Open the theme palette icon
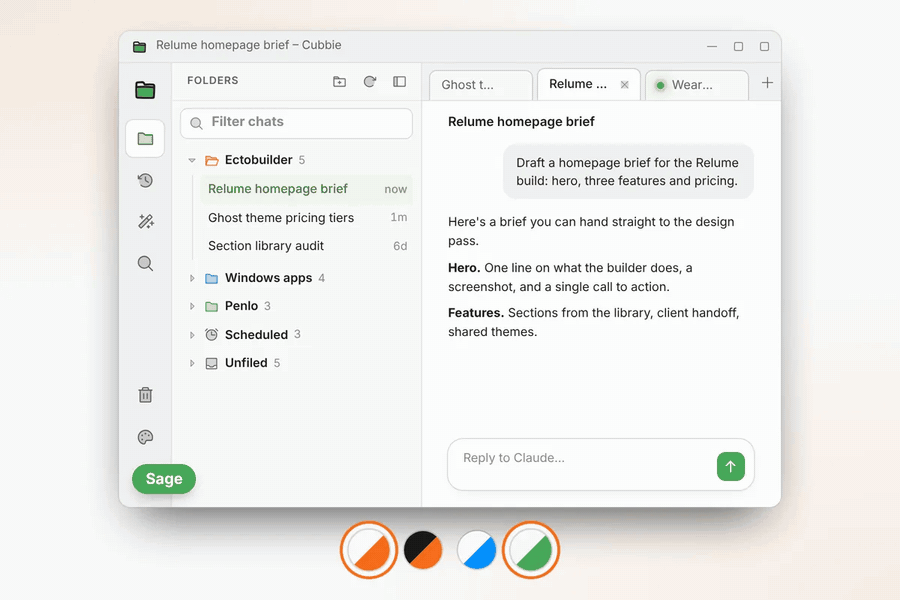 pos(145,438)
